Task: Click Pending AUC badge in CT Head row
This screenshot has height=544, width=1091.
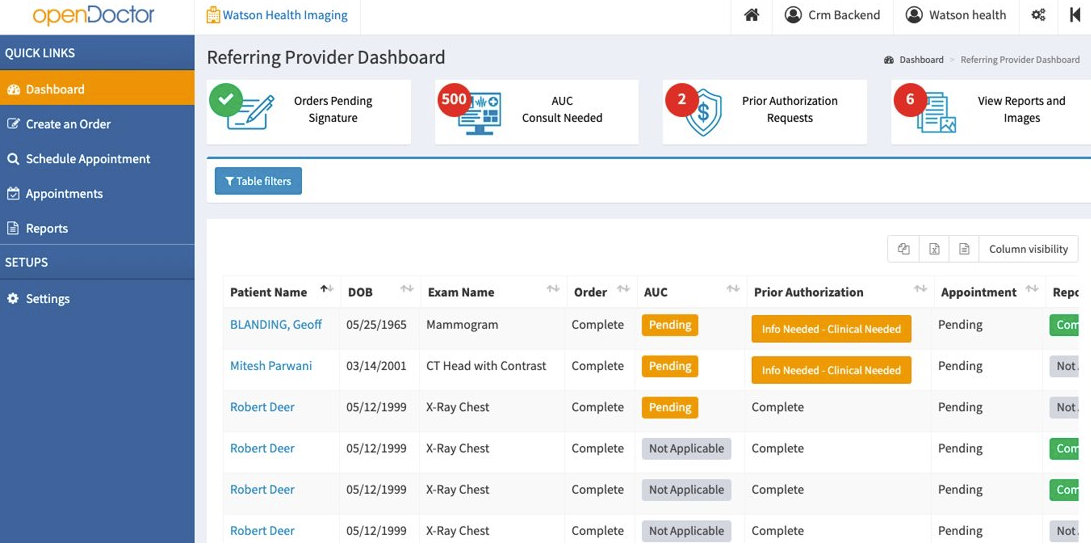Action: click(669, 366)
